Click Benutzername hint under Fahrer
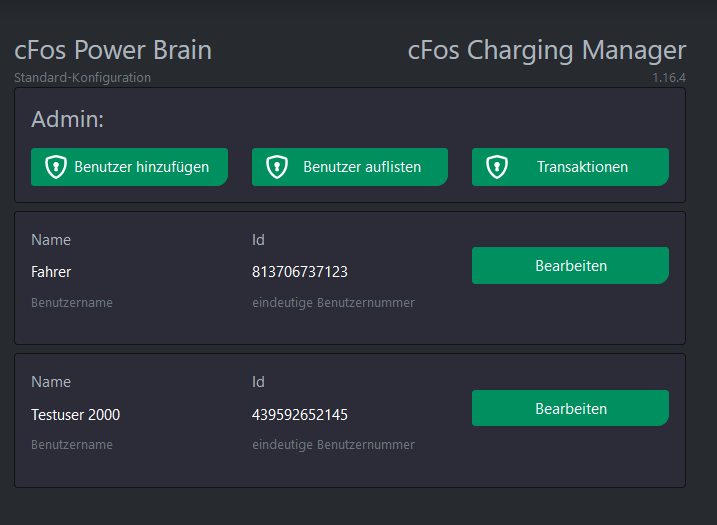 click(72, 303)
